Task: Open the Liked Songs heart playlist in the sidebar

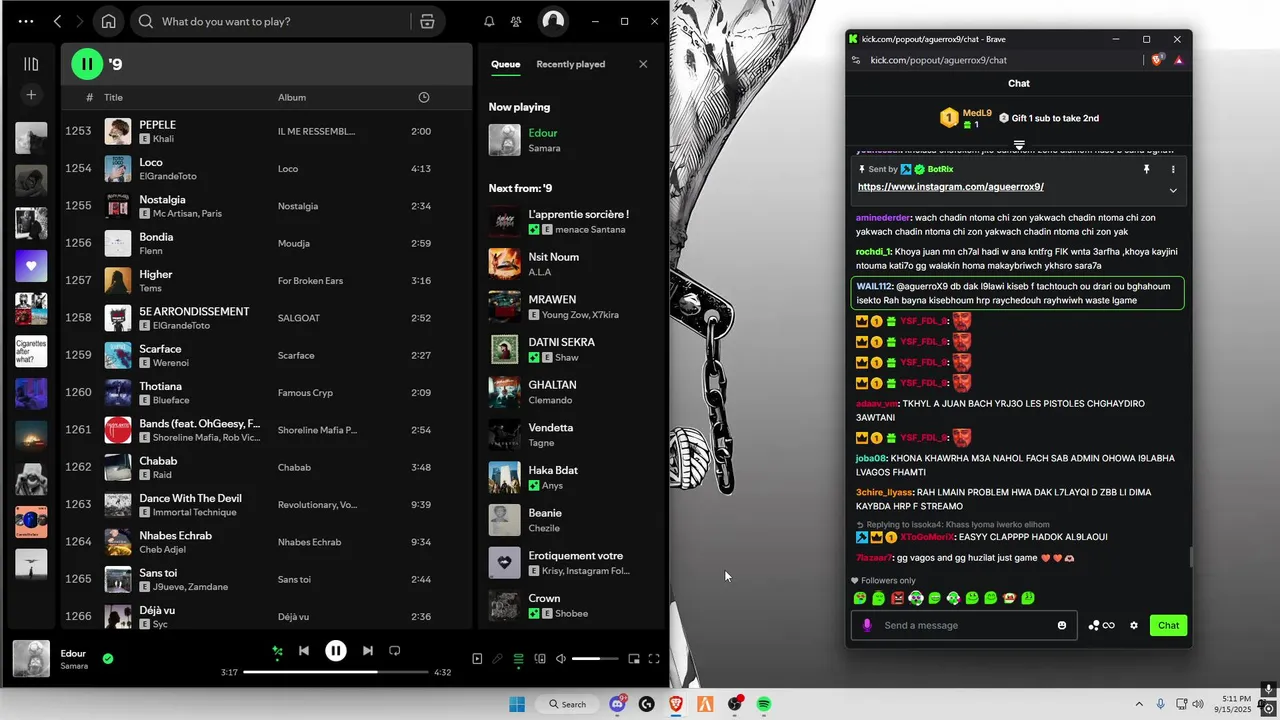Action: pos(31,266)
